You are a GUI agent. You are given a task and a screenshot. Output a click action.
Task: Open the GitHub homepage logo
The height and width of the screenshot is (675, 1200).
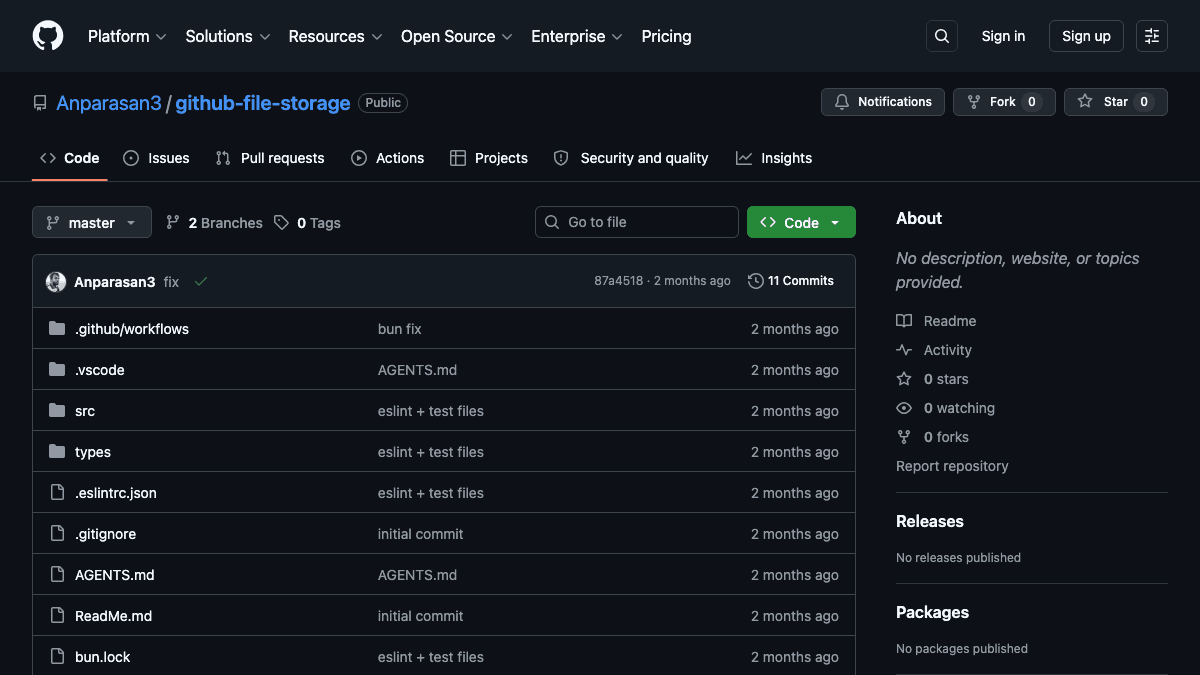tap(48, 36)
